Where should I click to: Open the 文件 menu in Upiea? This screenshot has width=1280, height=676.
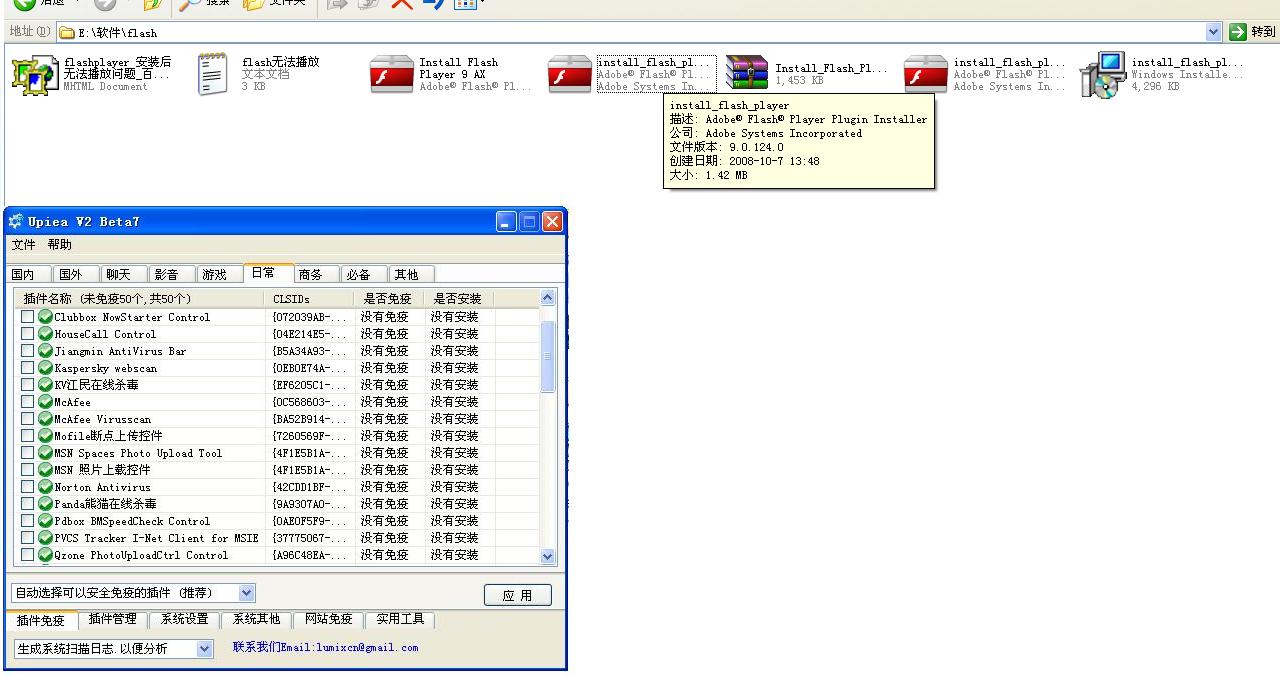23,245
